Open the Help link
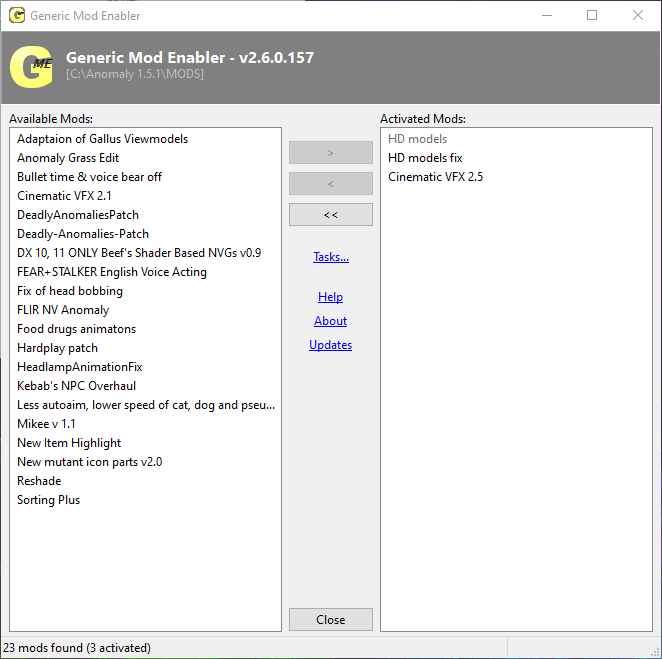This screenshot has height=659, width=662. (x=330, y=297)
